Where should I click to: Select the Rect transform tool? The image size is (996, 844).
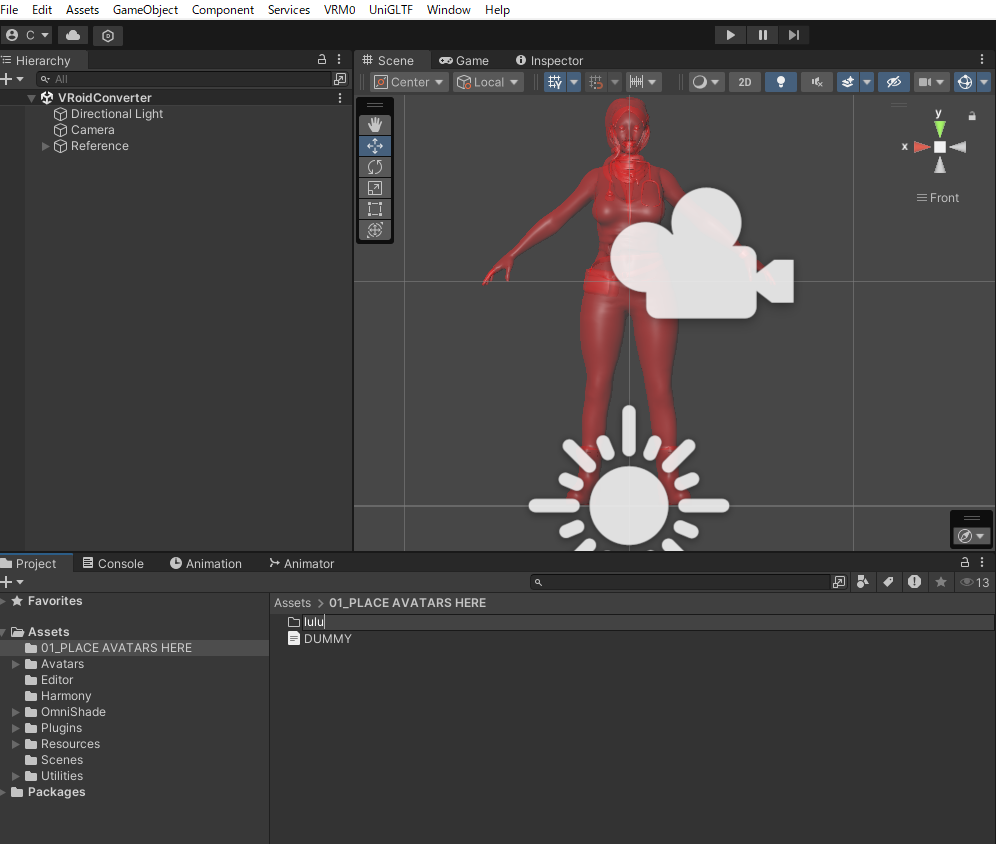(x=375, y=209)
